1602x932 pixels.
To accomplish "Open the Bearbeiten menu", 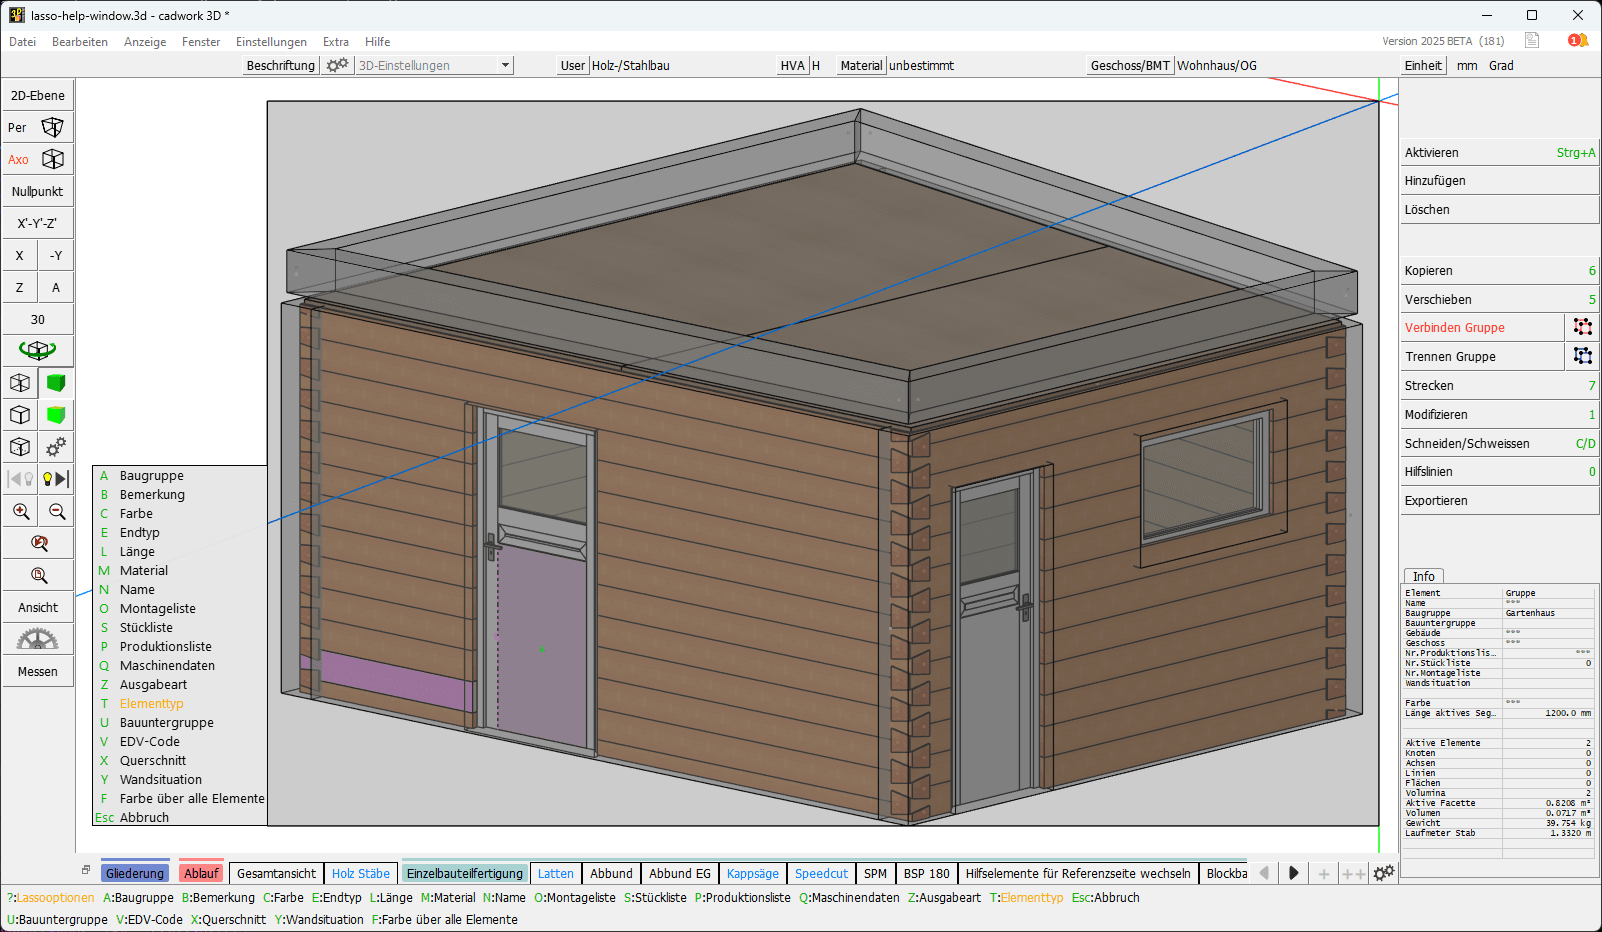I will tap(80, 42).
